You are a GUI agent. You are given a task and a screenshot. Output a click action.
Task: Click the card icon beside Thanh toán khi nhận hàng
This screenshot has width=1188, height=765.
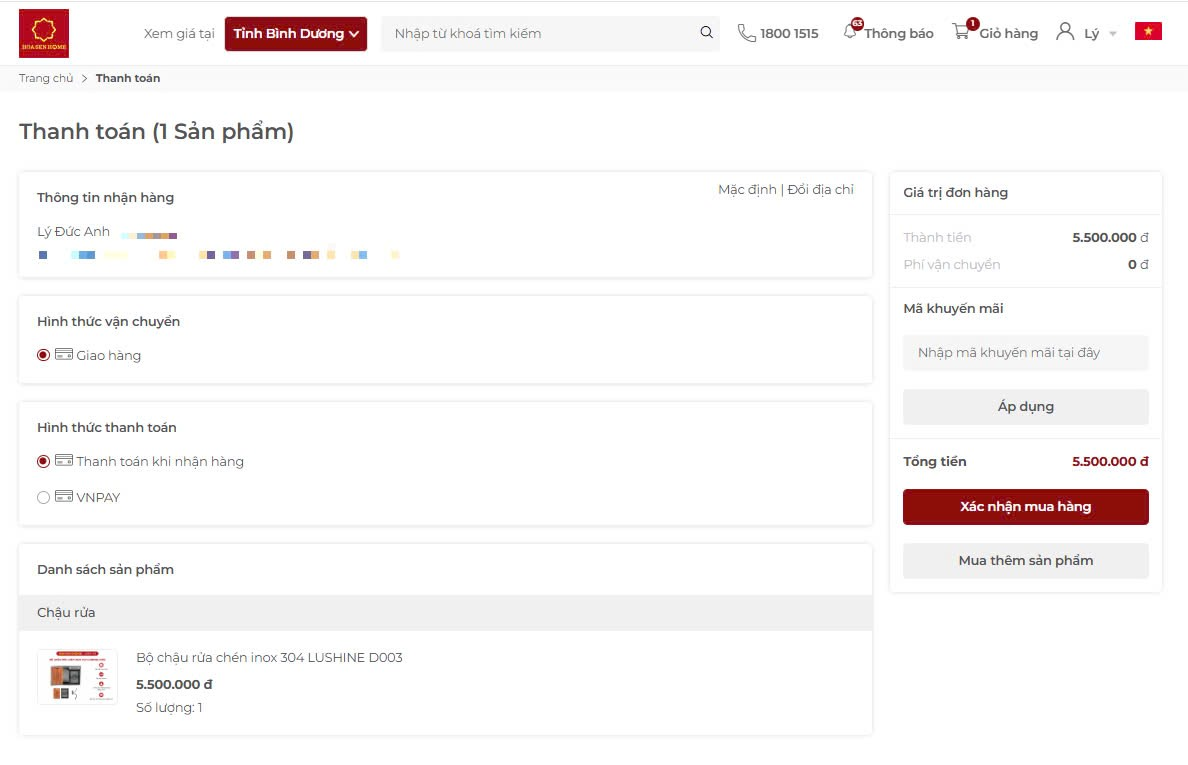pyautogui.click(x=64, y=461)
